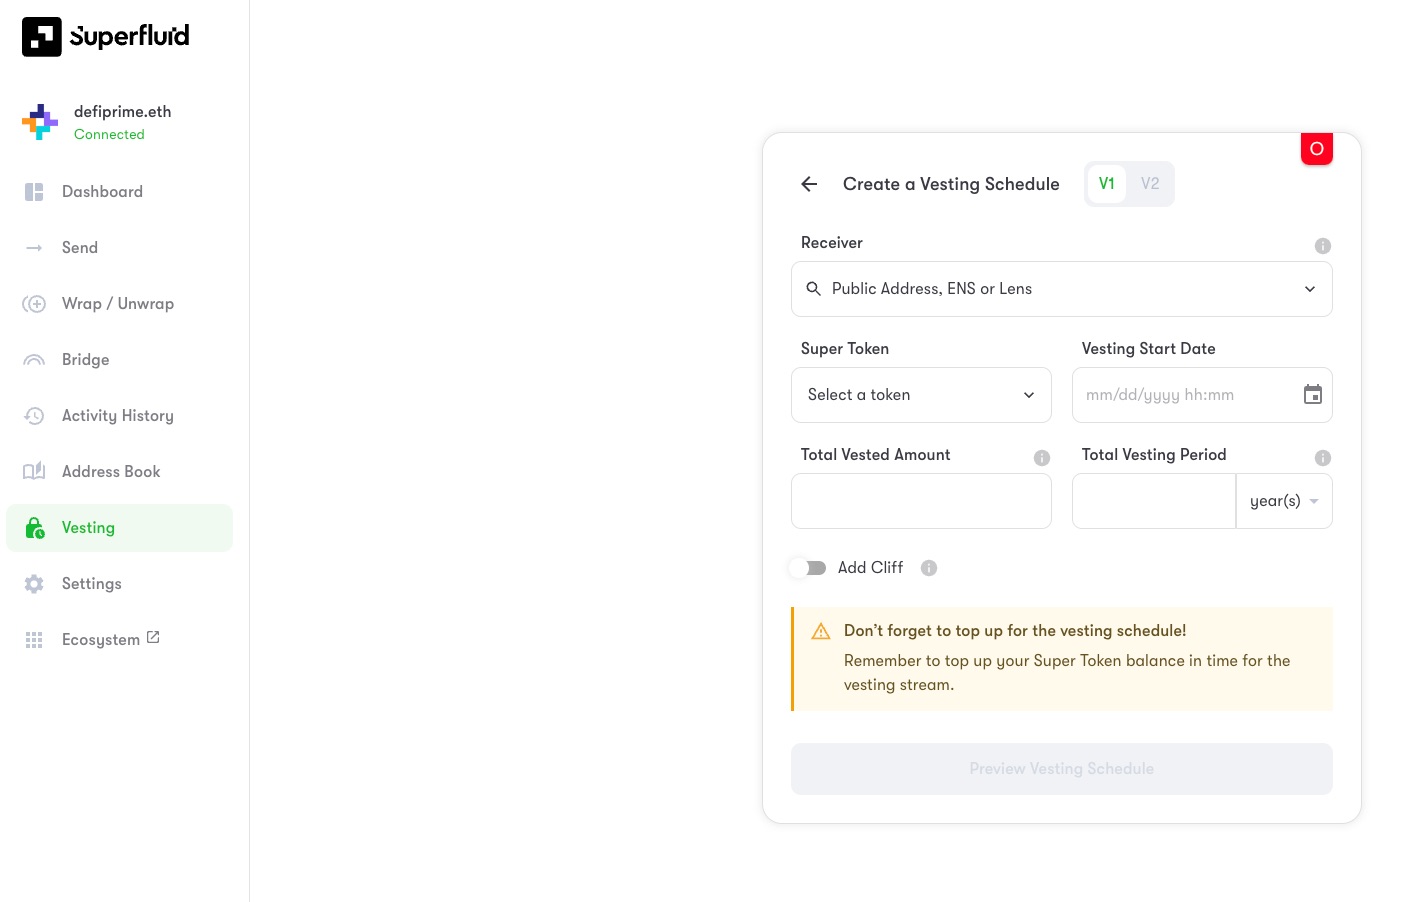Click the Total Vesting Period info icon
This screenshot has width=1418, height=902.
coord(1322,458)
